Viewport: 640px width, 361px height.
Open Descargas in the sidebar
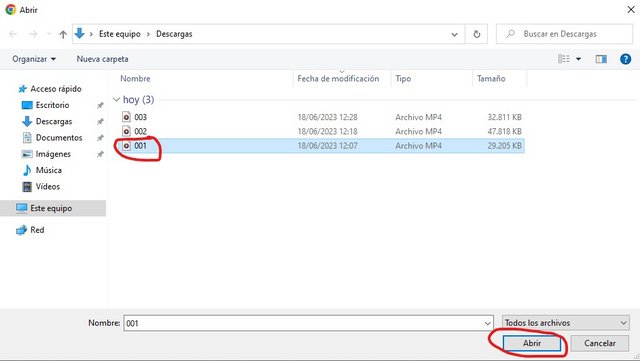[x=53, y=121]
